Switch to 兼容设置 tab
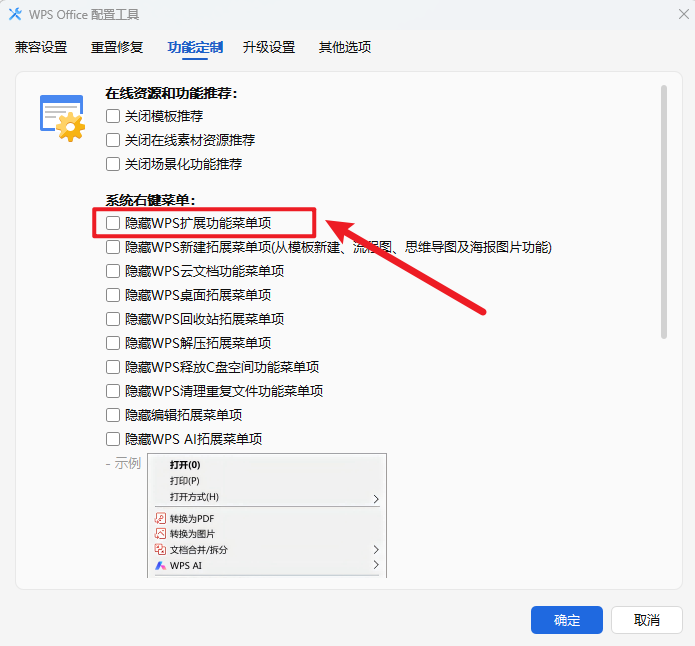The image size is (695, 646). (x=41, y=47)
